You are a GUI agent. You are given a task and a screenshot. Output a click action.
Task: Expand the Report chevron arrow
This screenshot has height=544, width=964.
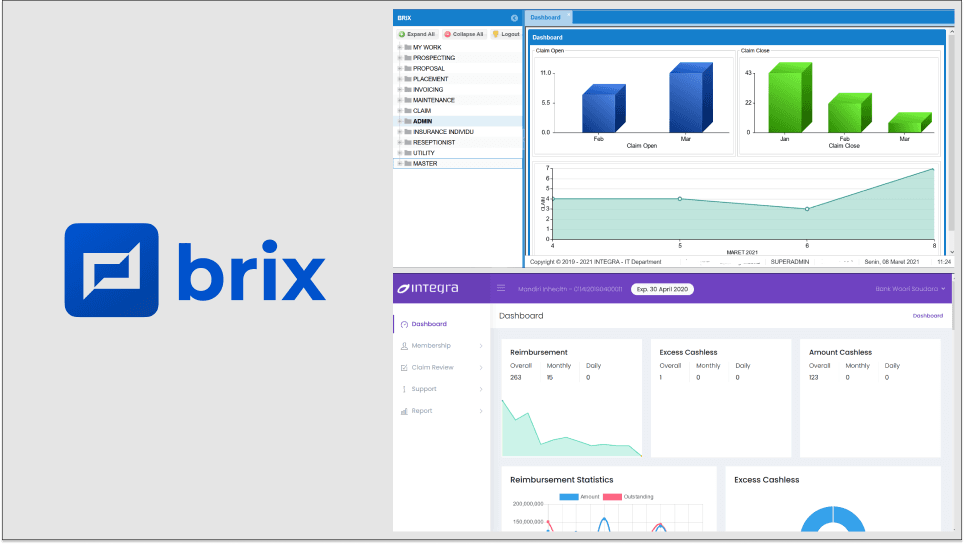click(x=481, y=411)
